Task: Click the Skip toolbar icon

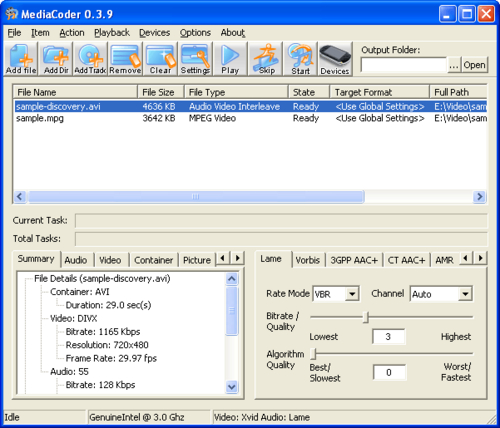Action: pos(266,59)
